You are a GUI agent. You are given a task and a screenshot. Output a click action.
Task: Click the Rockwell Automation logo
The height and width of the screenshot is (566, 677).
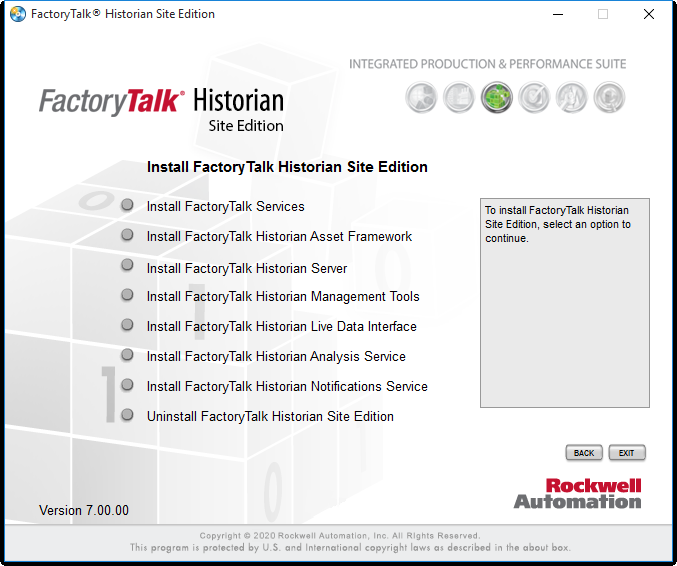point(578,493)
